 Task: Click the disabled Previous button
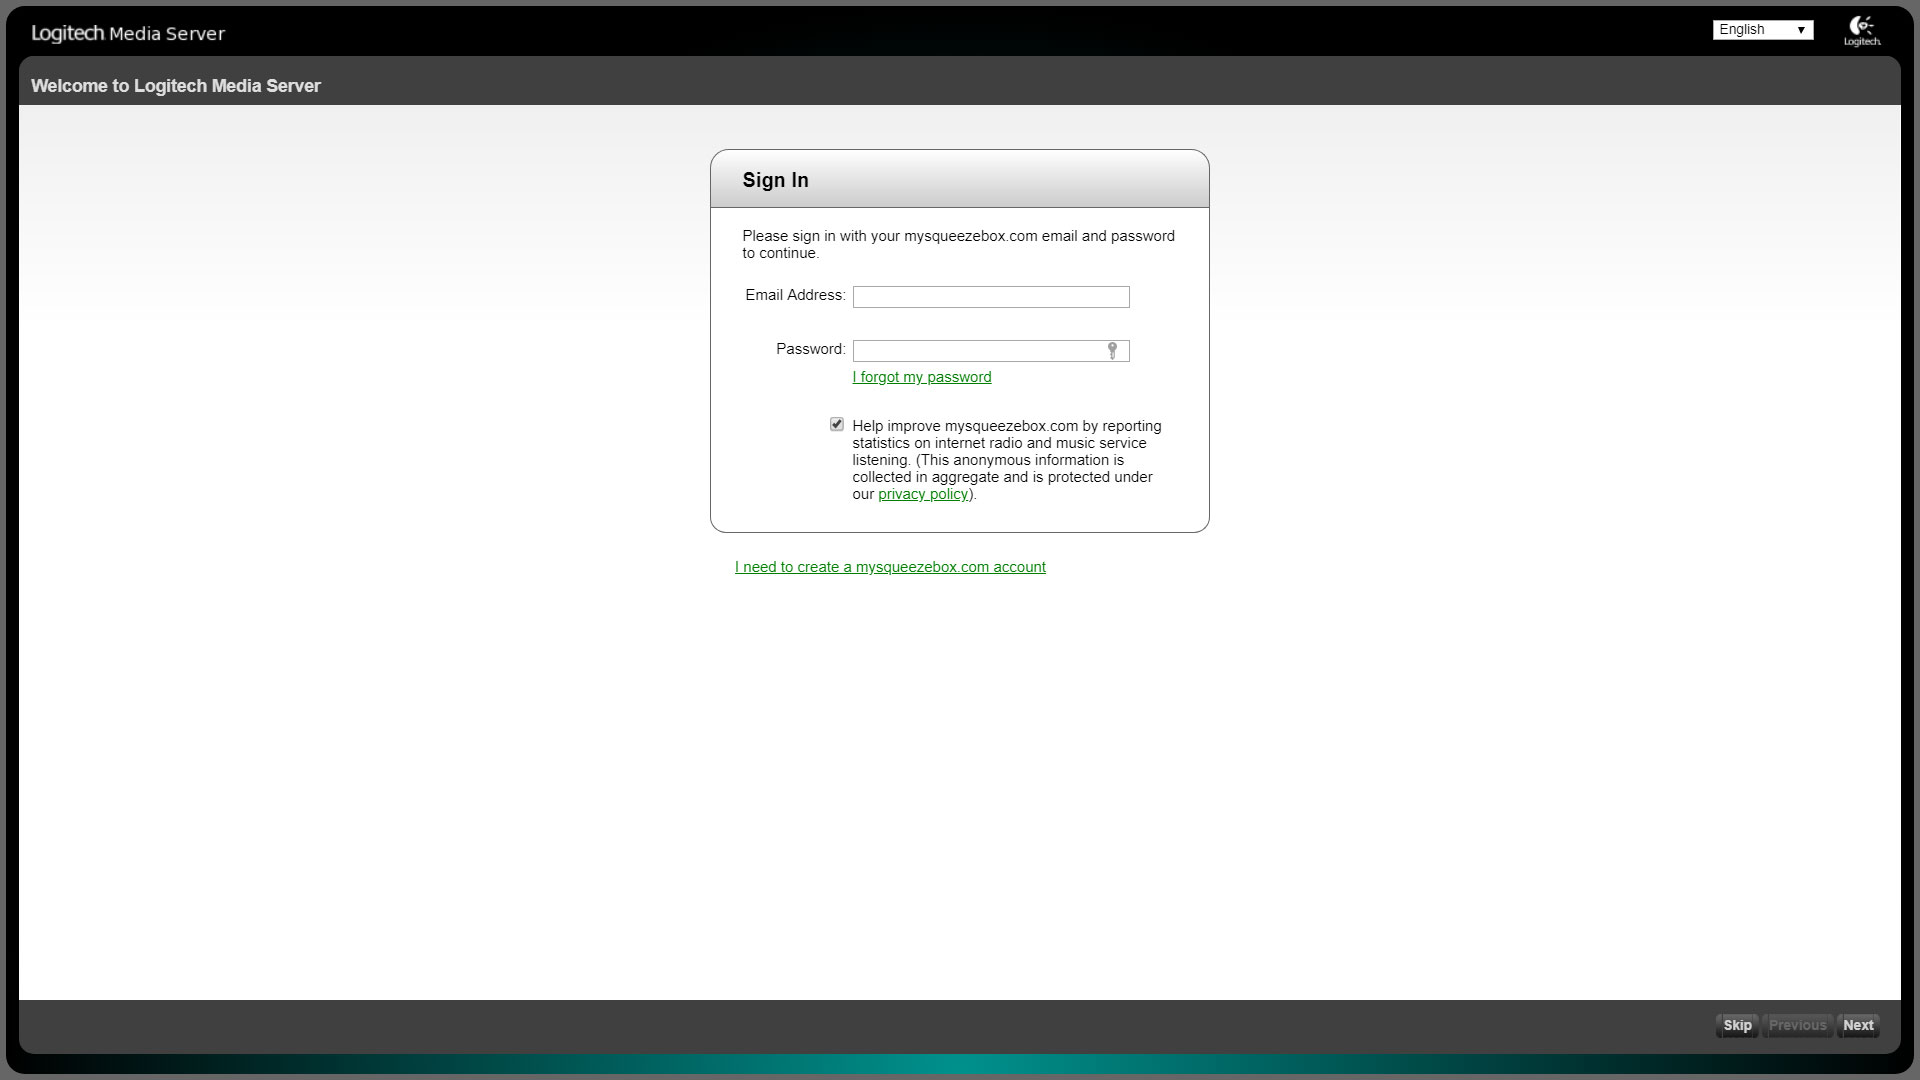click(1797, 1025)
